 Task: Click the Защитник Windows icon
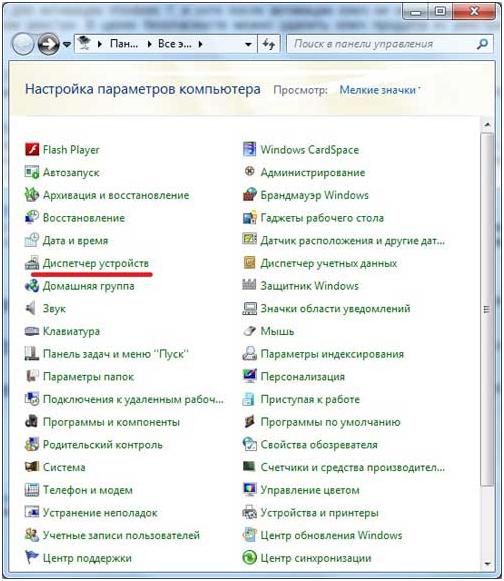249,286
